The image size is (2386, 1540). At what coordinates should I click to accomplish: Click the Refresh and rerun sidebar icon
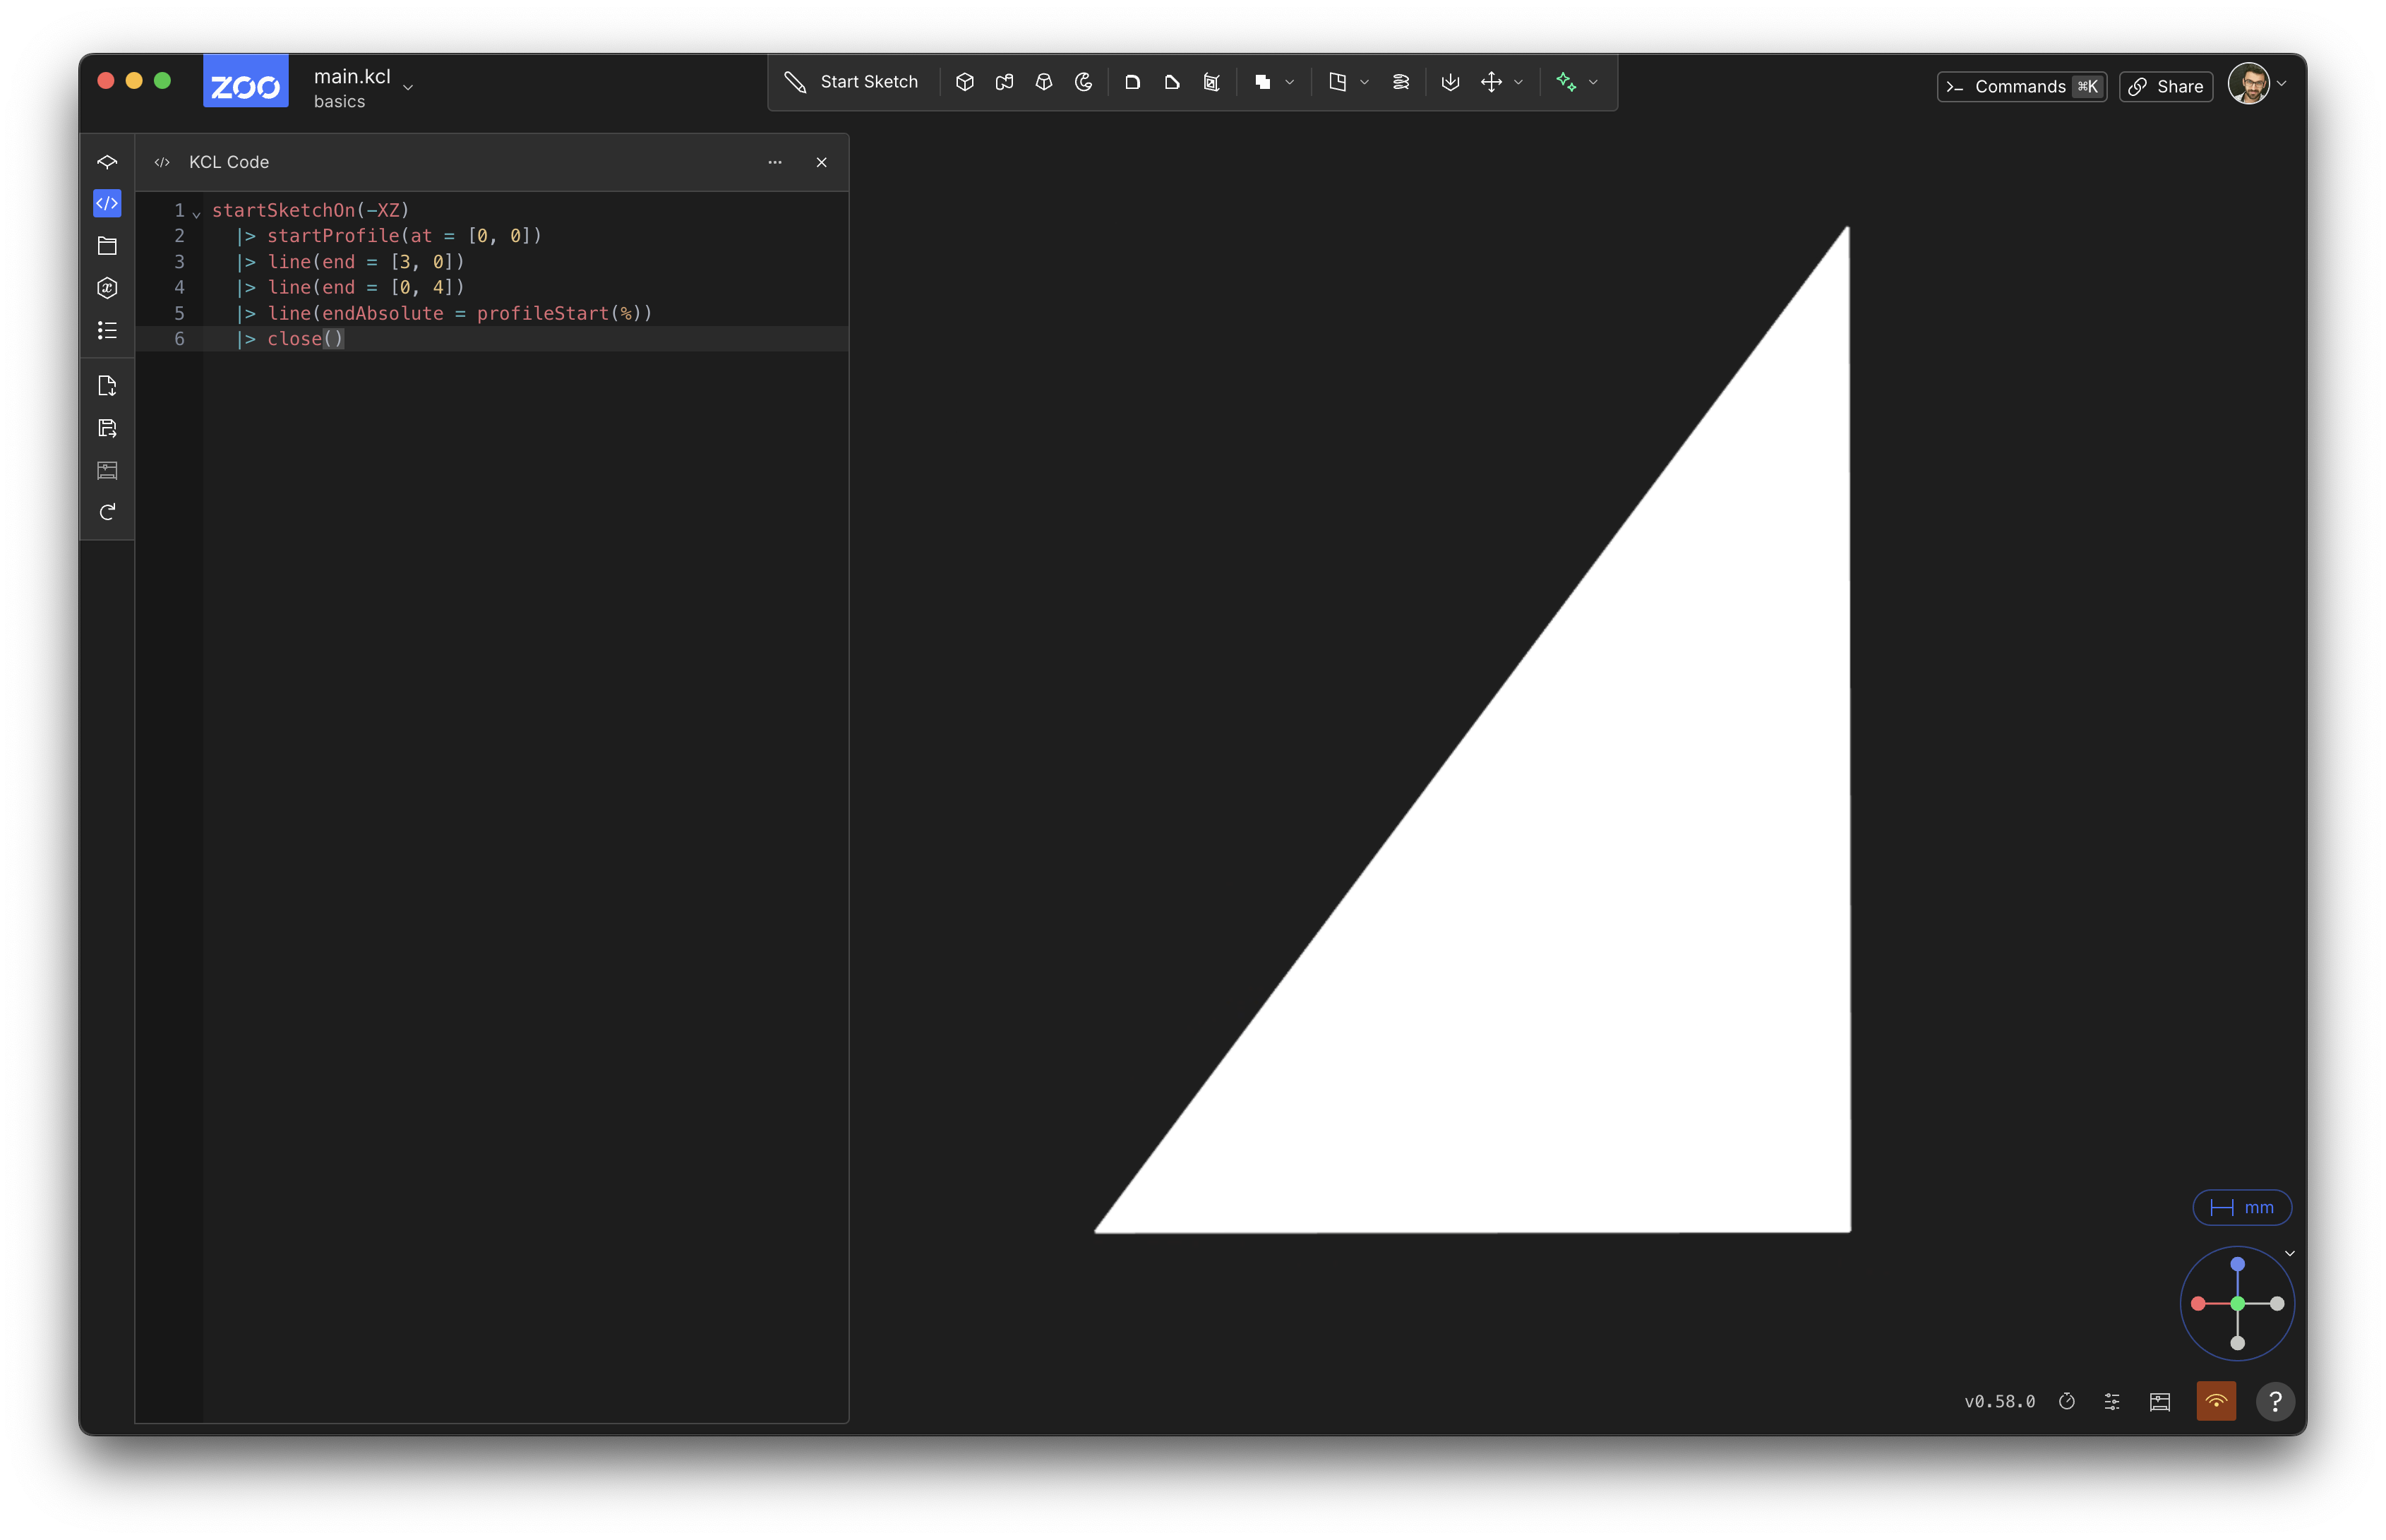[107, 512]
